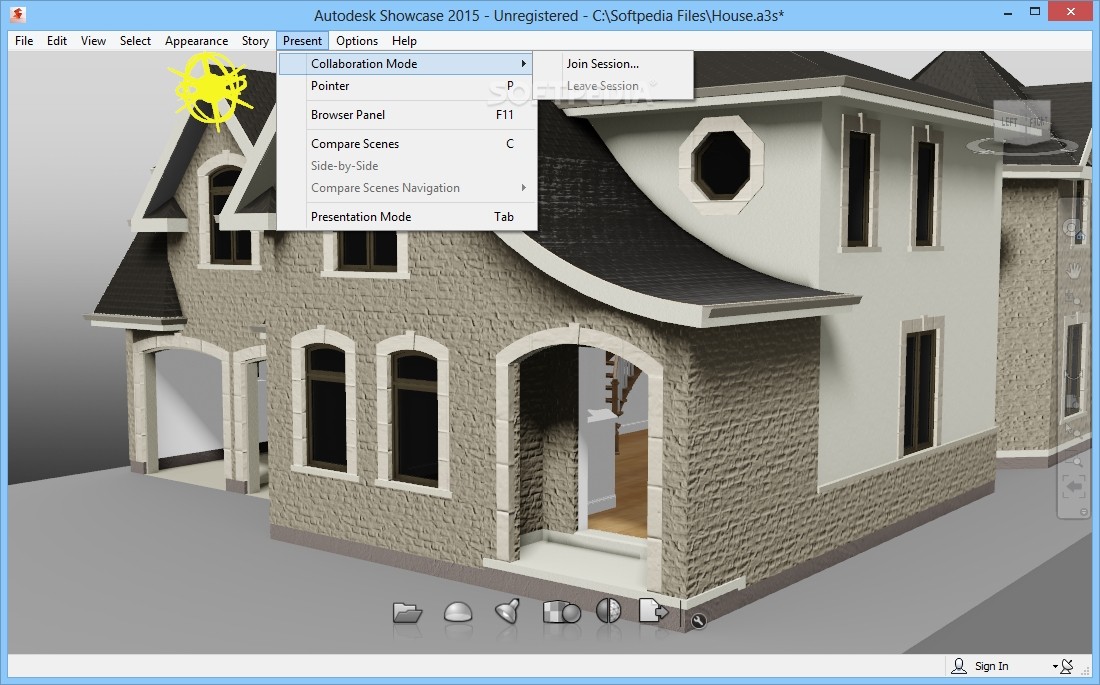The width and height of the screenshot is (1100, 685).
Task: Close the navigation bar with its X
Action: point(1084,204)
